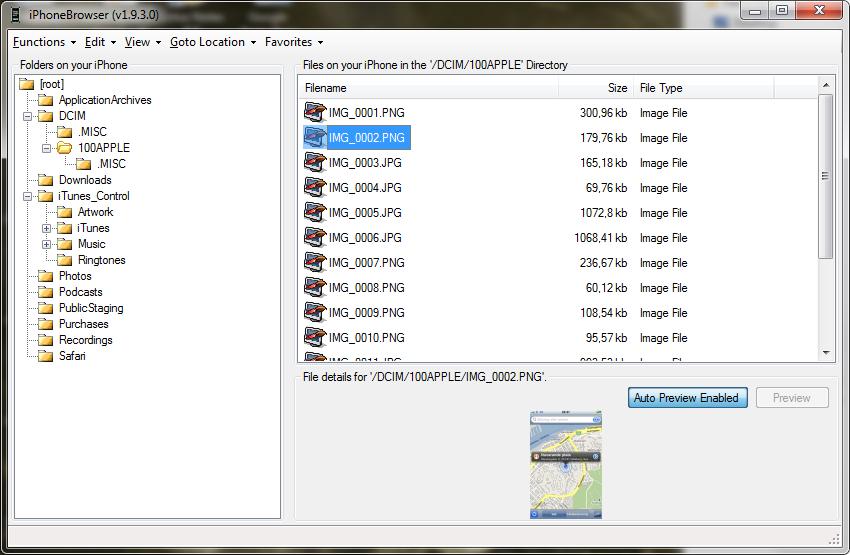Click the ApplicationArchives folder icon
The image size is (850, 555).
(x=45, y=100)
